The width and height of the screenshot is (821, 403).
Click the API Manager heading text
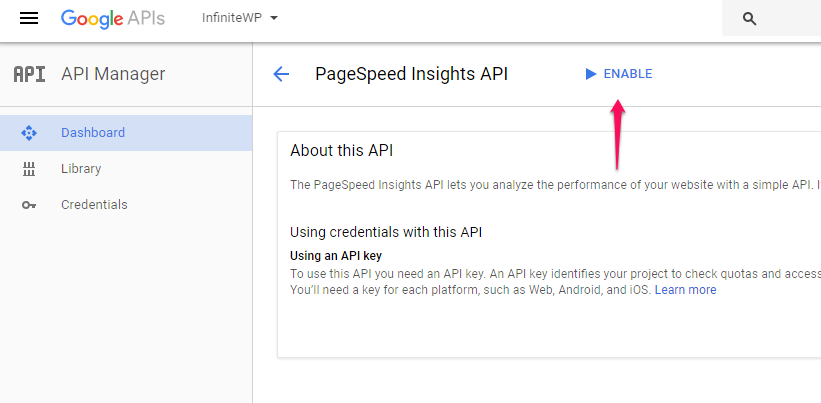[x=113, y=74]
